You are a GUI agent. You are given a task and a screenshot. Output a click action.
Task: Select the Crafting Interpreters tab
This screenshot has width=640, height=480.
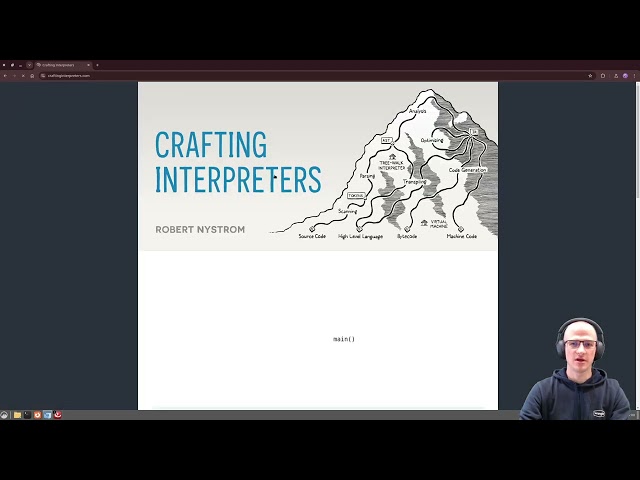tap(63, 65)
